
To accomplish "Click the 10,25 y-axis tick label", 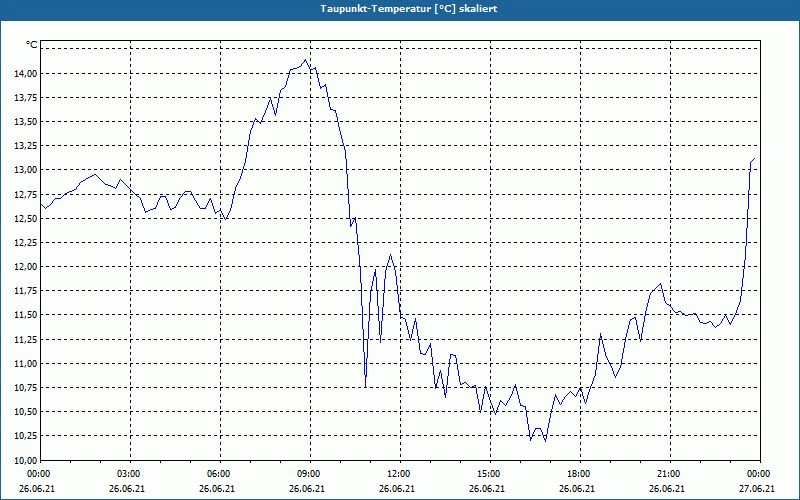I will point(24,436).
